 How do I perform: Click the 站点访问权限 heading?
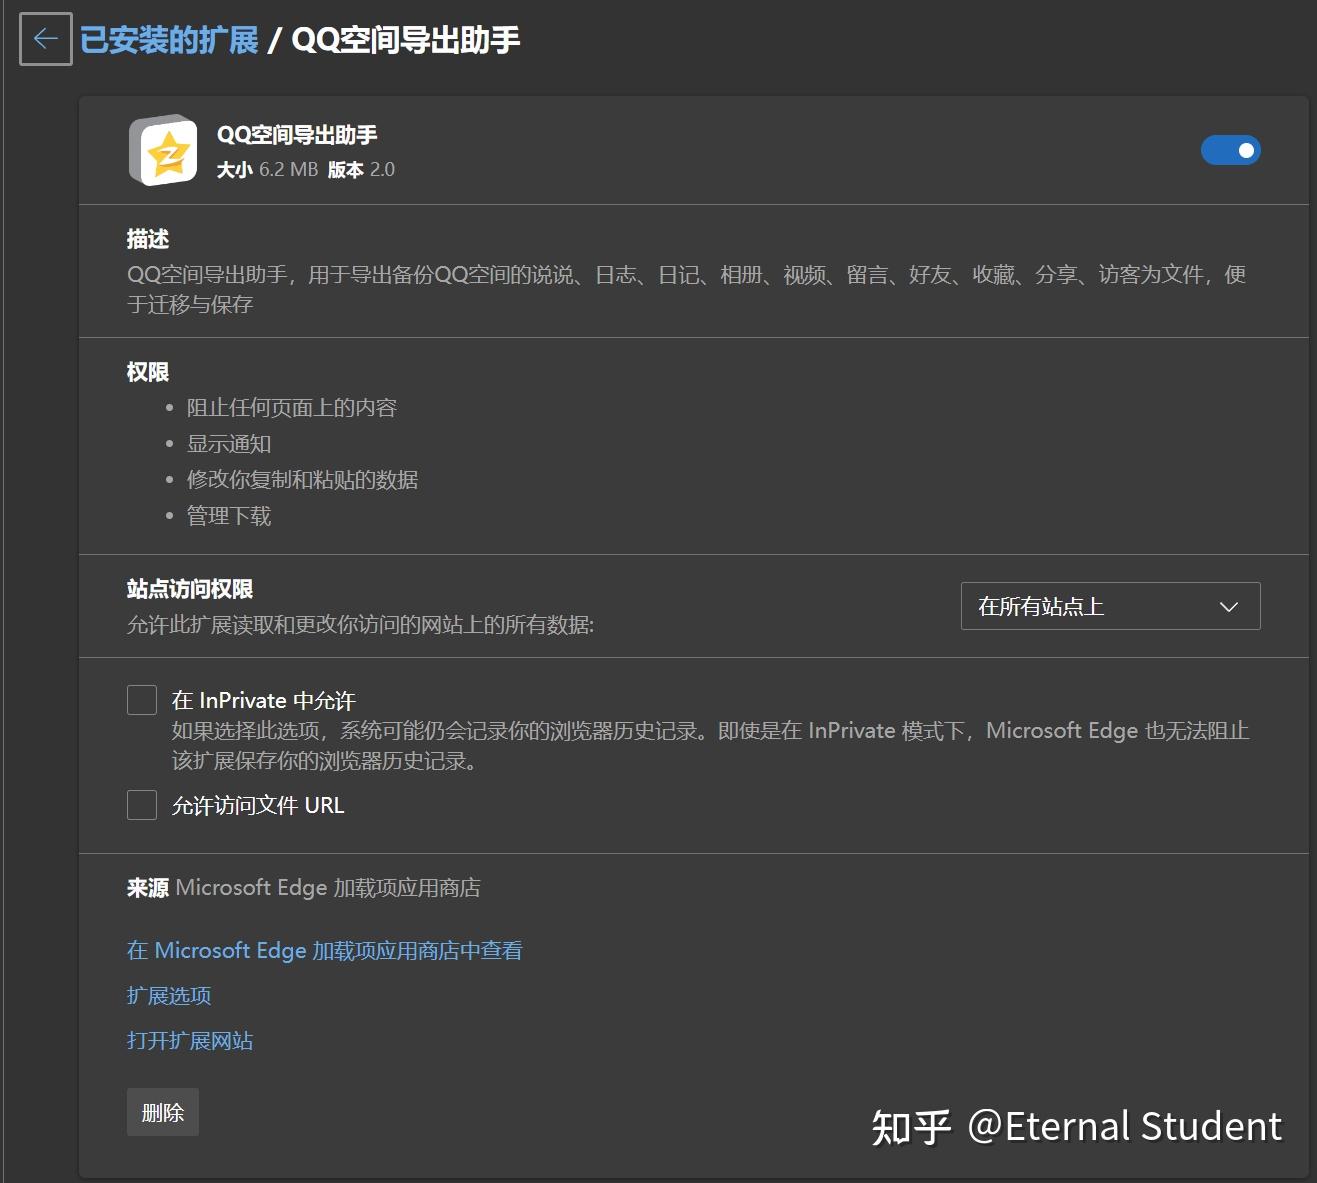[190, 589]
